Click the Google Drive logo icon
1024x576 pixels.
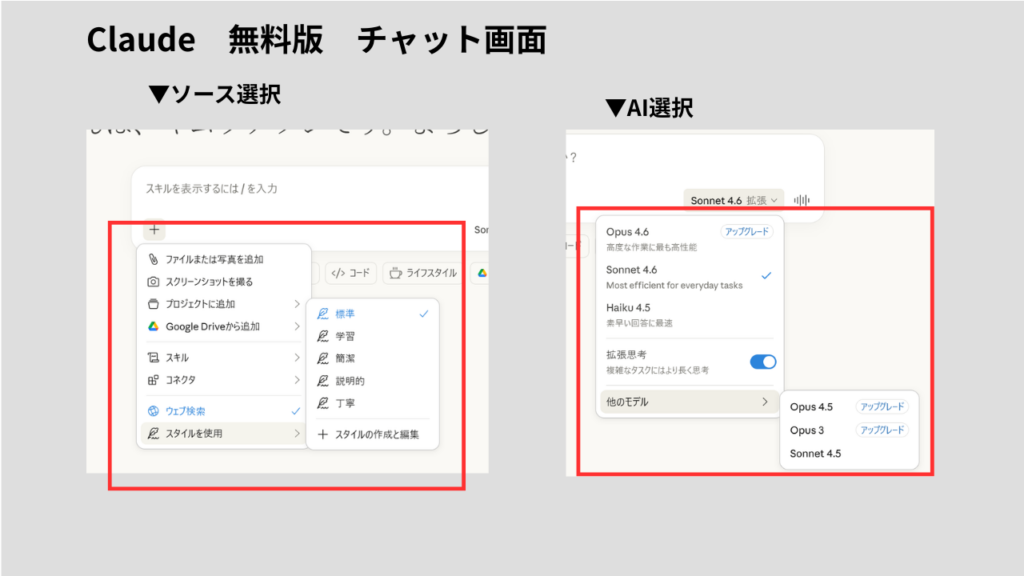coord(154,326)
